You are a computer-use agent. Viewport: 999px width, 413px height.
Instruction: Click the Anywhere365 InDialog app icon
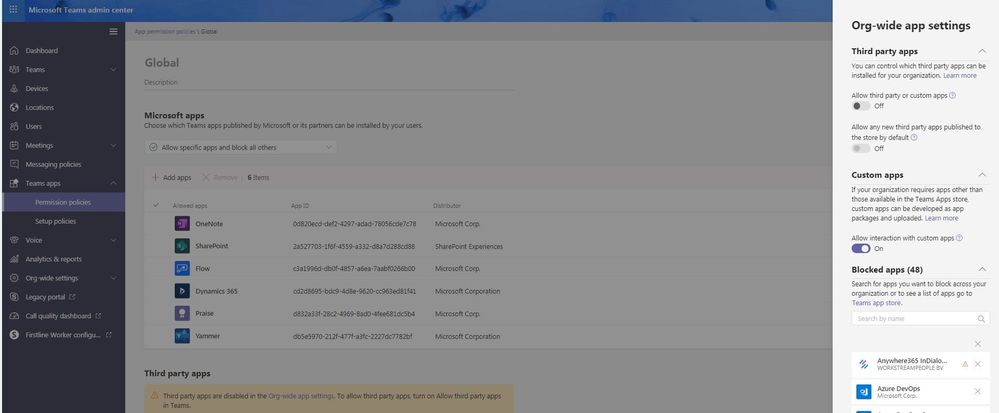[x=863, y=364]
